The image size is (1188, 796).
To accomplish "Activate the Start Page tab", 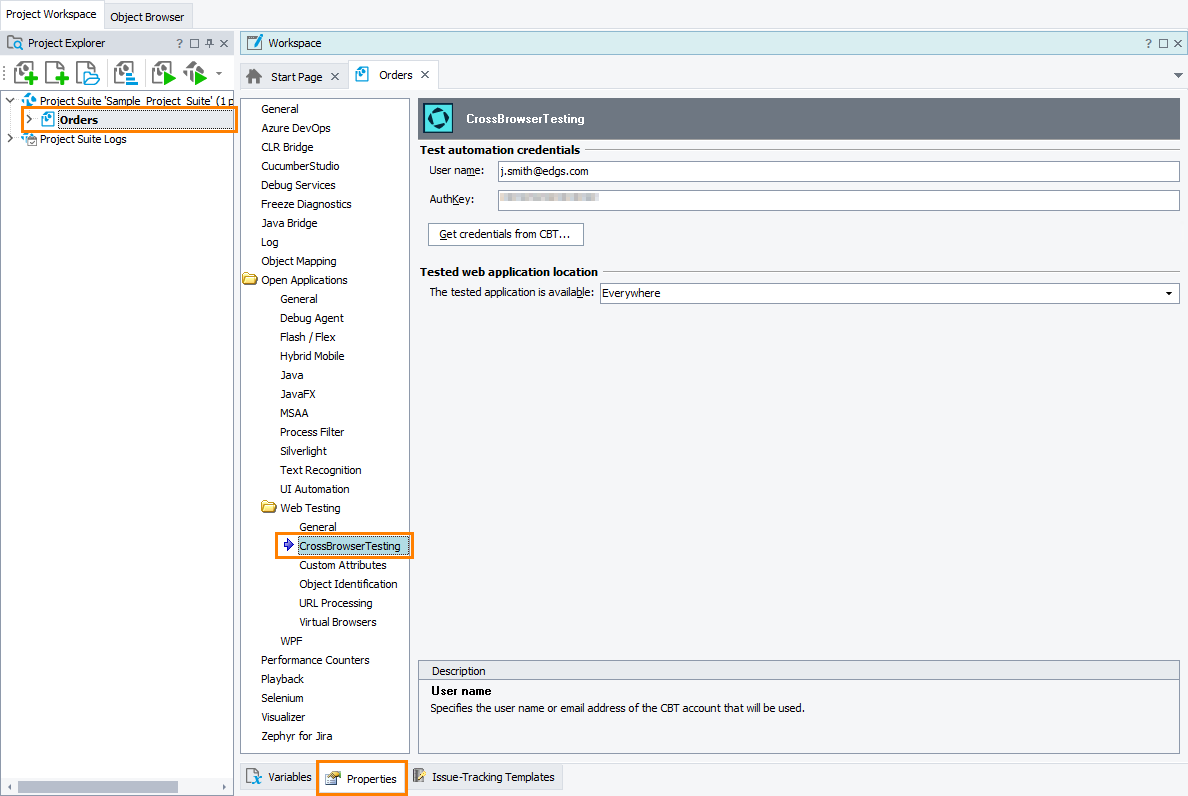I will tap(293, 74).
